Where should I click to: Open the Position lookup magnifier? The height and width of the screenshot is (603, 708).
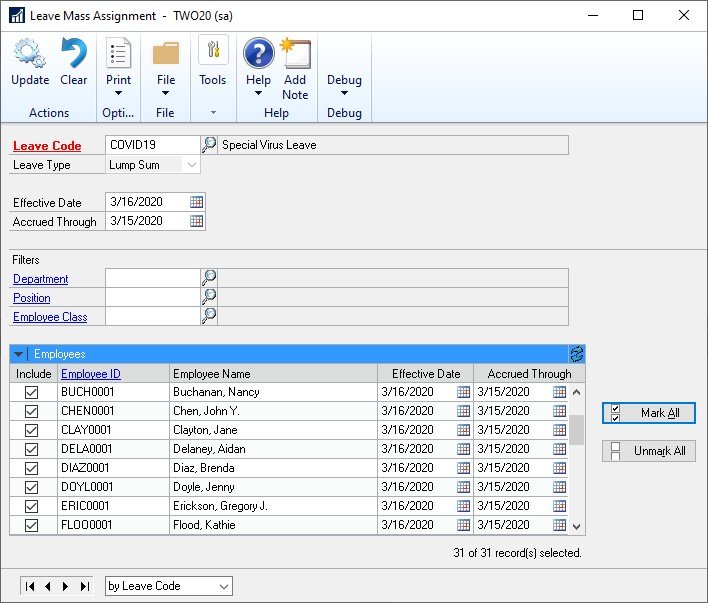point(209,297)
